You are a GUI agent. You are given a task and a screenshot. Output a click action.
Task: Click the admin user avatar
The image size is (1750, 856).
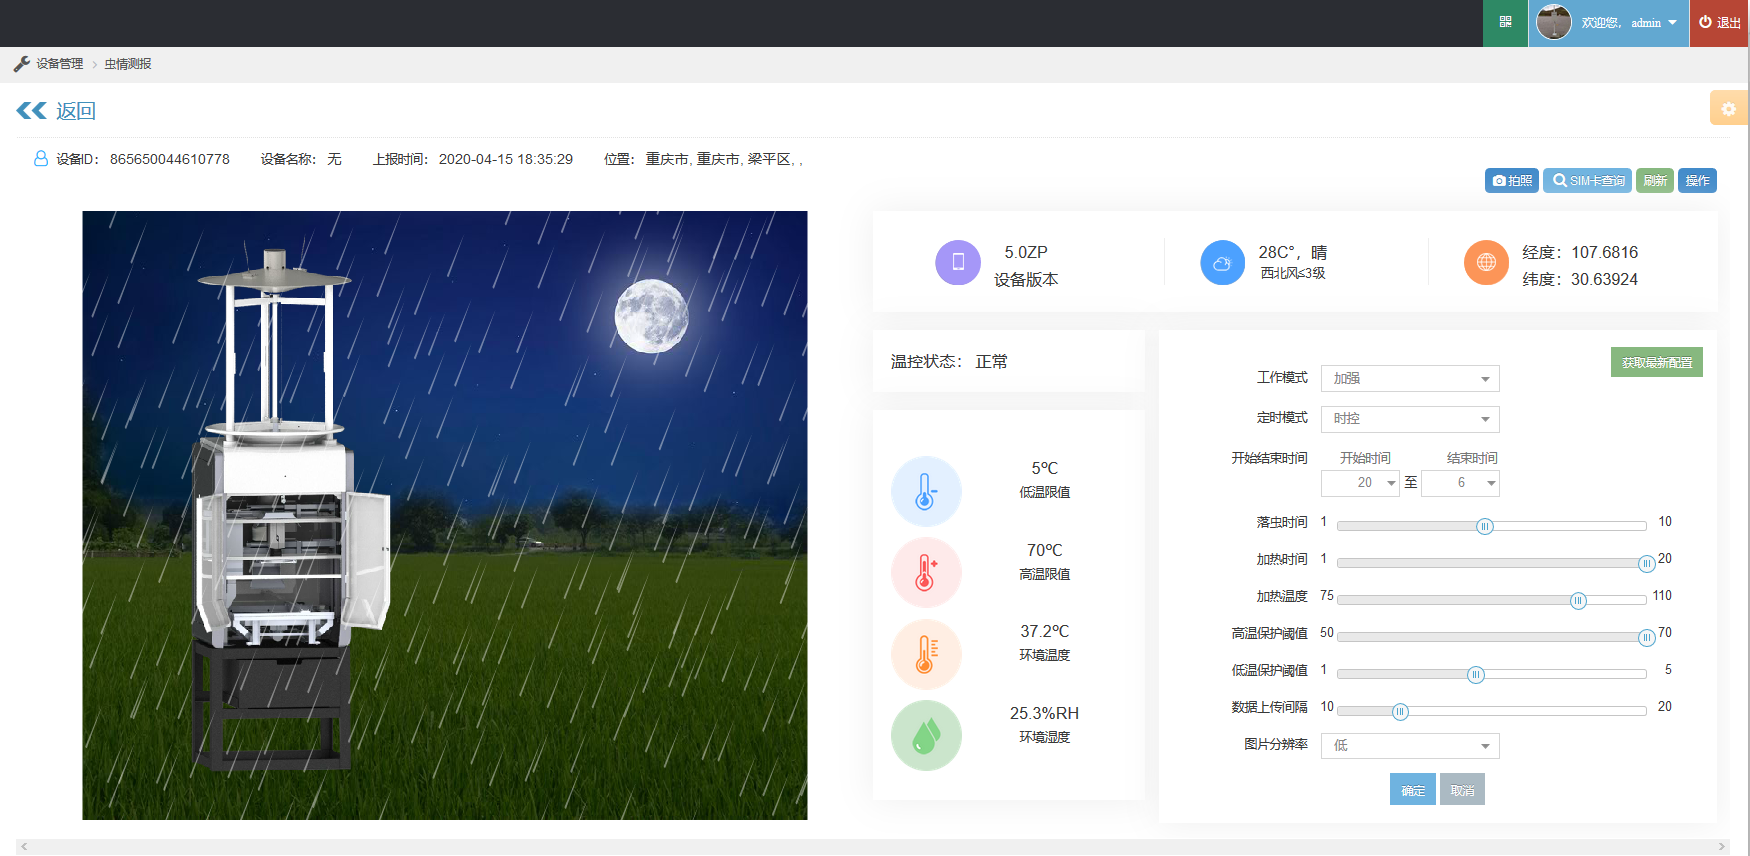[1553, 22]
